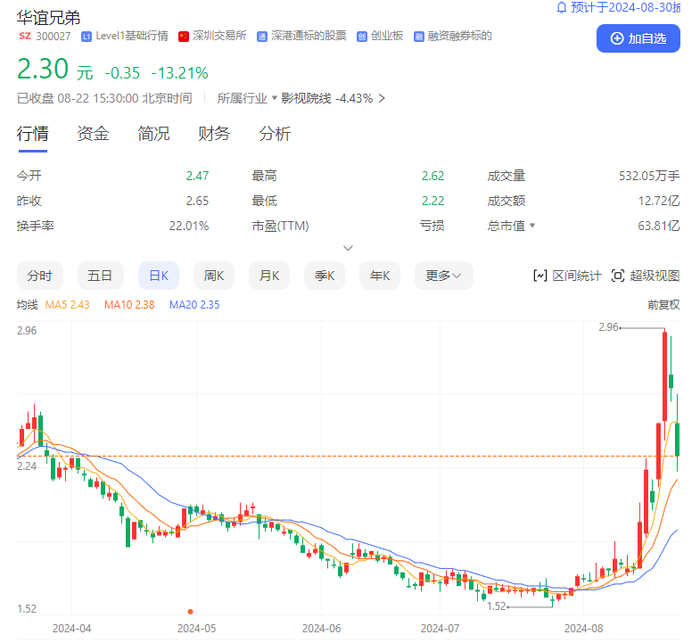Switch to the 资金 tab

pos(93,134)
